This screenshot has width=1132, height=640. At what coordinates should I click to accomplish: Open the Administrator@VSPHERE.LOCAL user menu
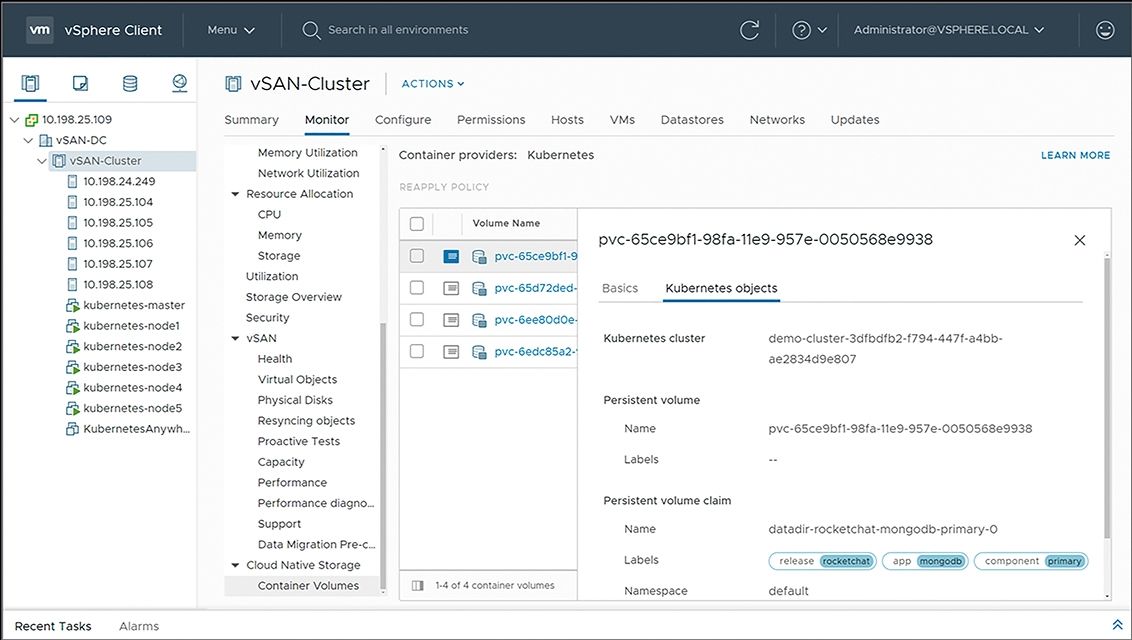[x=948, y=30]
